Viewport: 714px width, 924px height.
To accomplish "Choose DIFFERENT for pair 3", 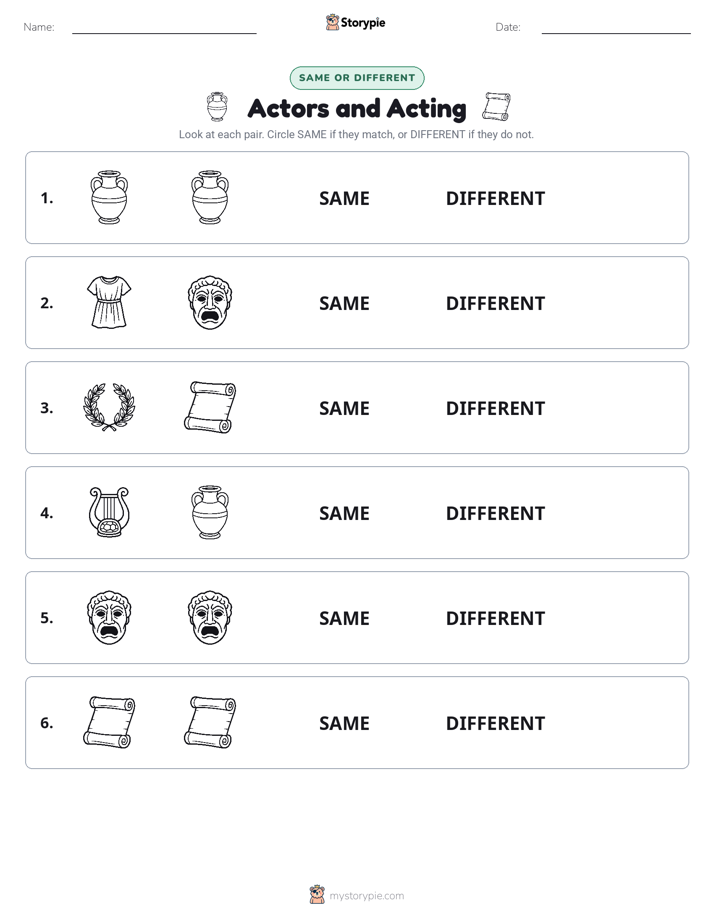I will coord(495,408).
